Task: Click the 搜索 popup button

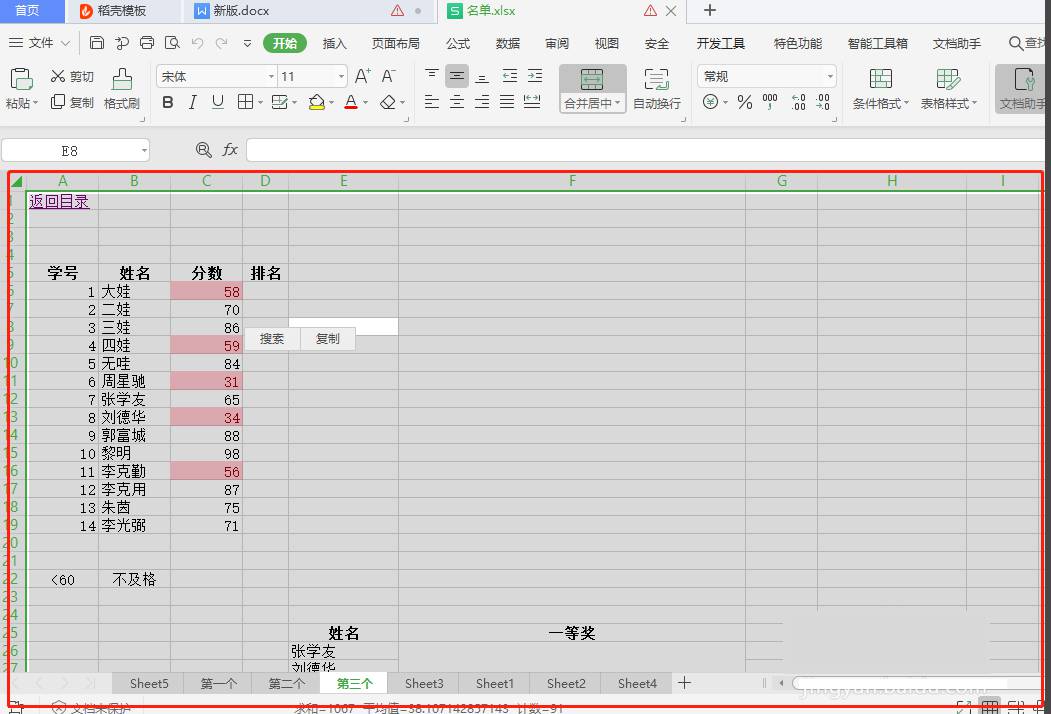Action: tap(271, 339)
